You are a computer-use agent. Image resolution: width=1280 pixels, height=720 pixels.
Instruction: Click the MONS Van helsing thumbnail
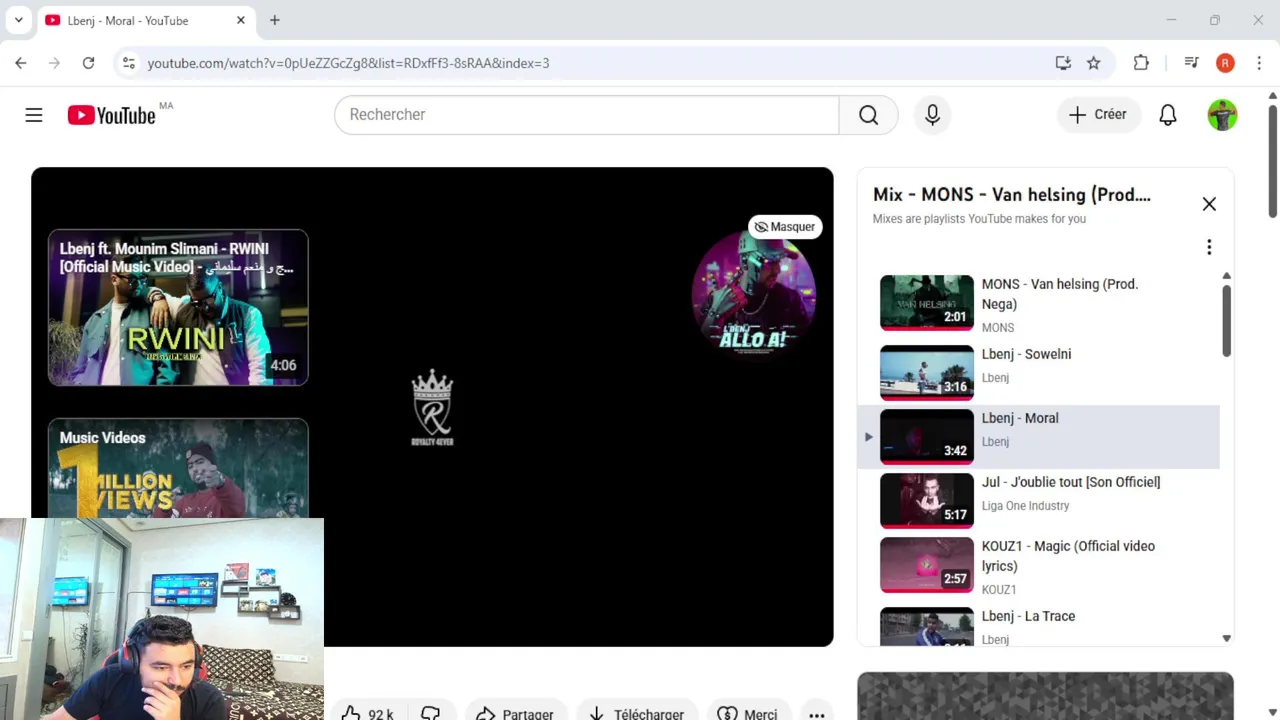(x=926, y=303)
